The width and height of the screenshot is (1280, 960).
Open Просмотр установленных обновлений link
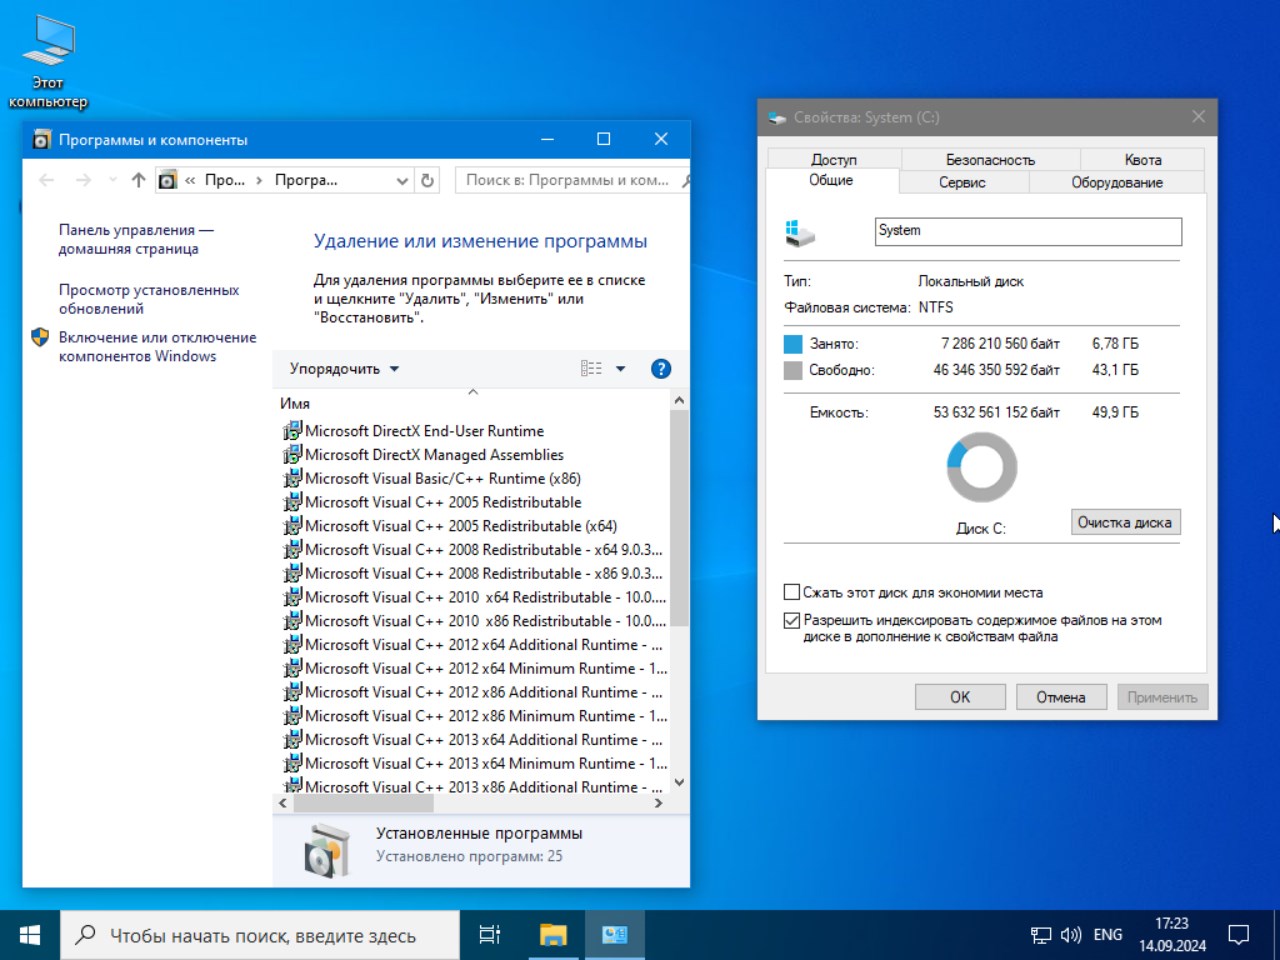point(148,299)
